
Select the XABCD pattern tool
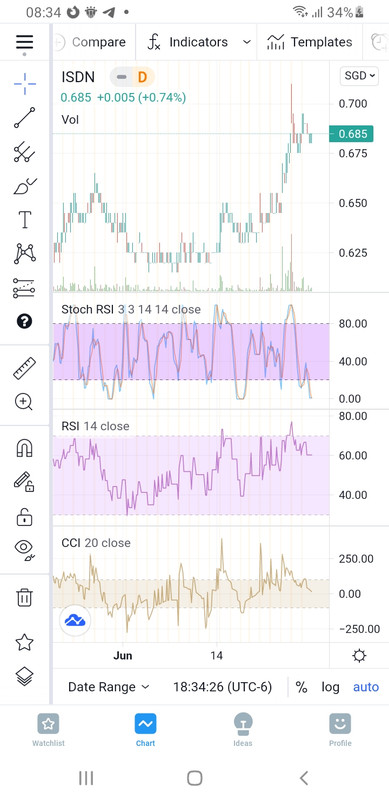point(25,254)
